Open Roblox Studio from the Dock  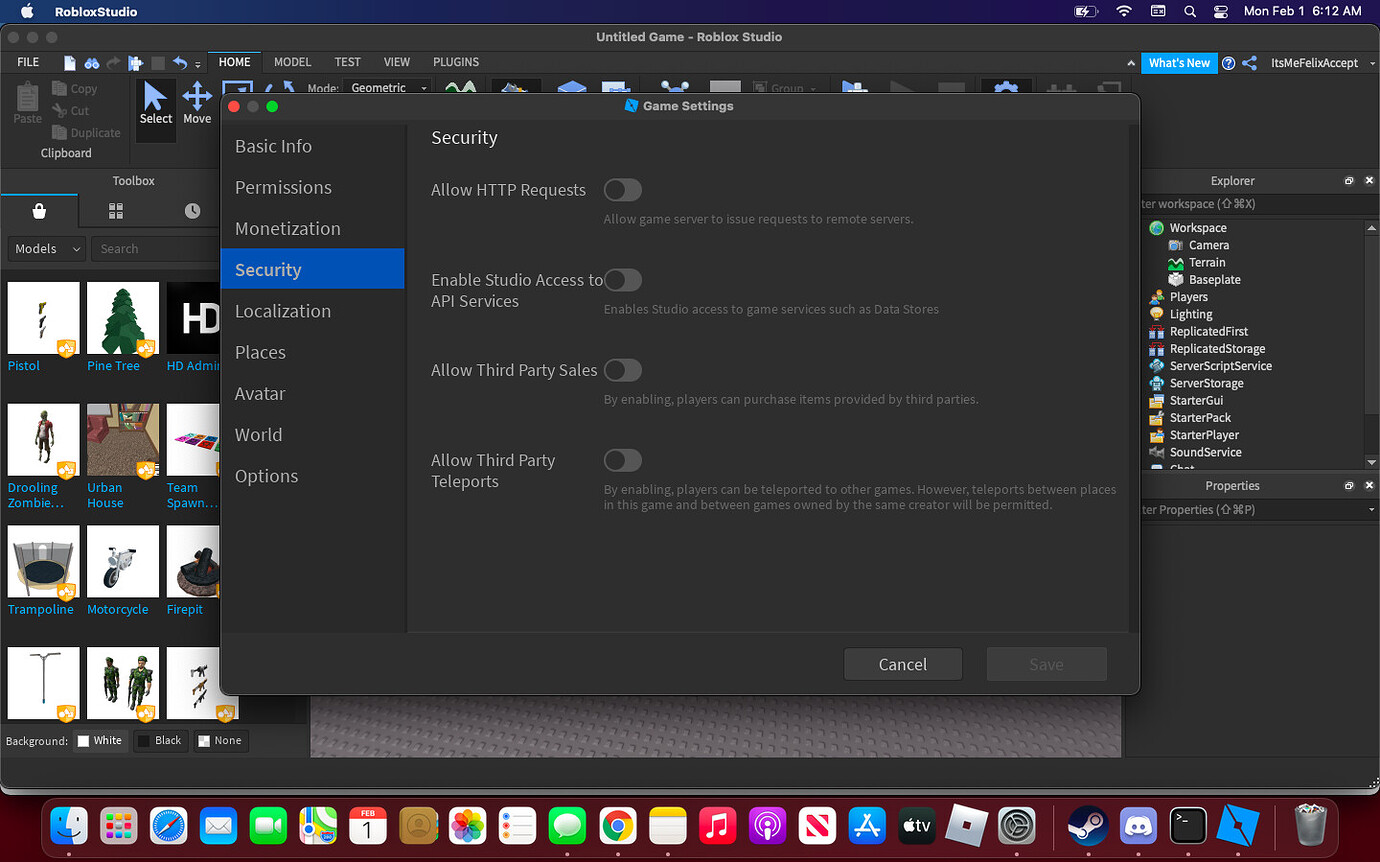tap(967, 826)
